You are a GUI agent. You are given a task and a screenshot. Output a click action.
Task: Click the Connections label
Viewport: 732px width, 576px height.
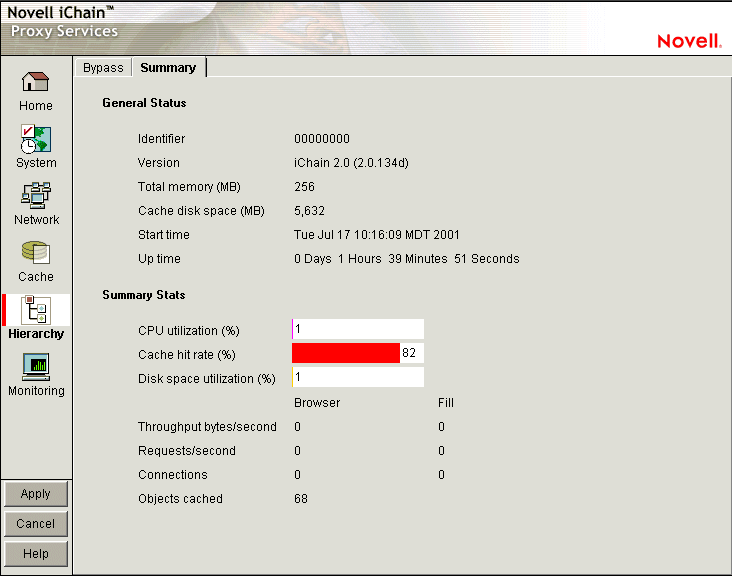173,475
